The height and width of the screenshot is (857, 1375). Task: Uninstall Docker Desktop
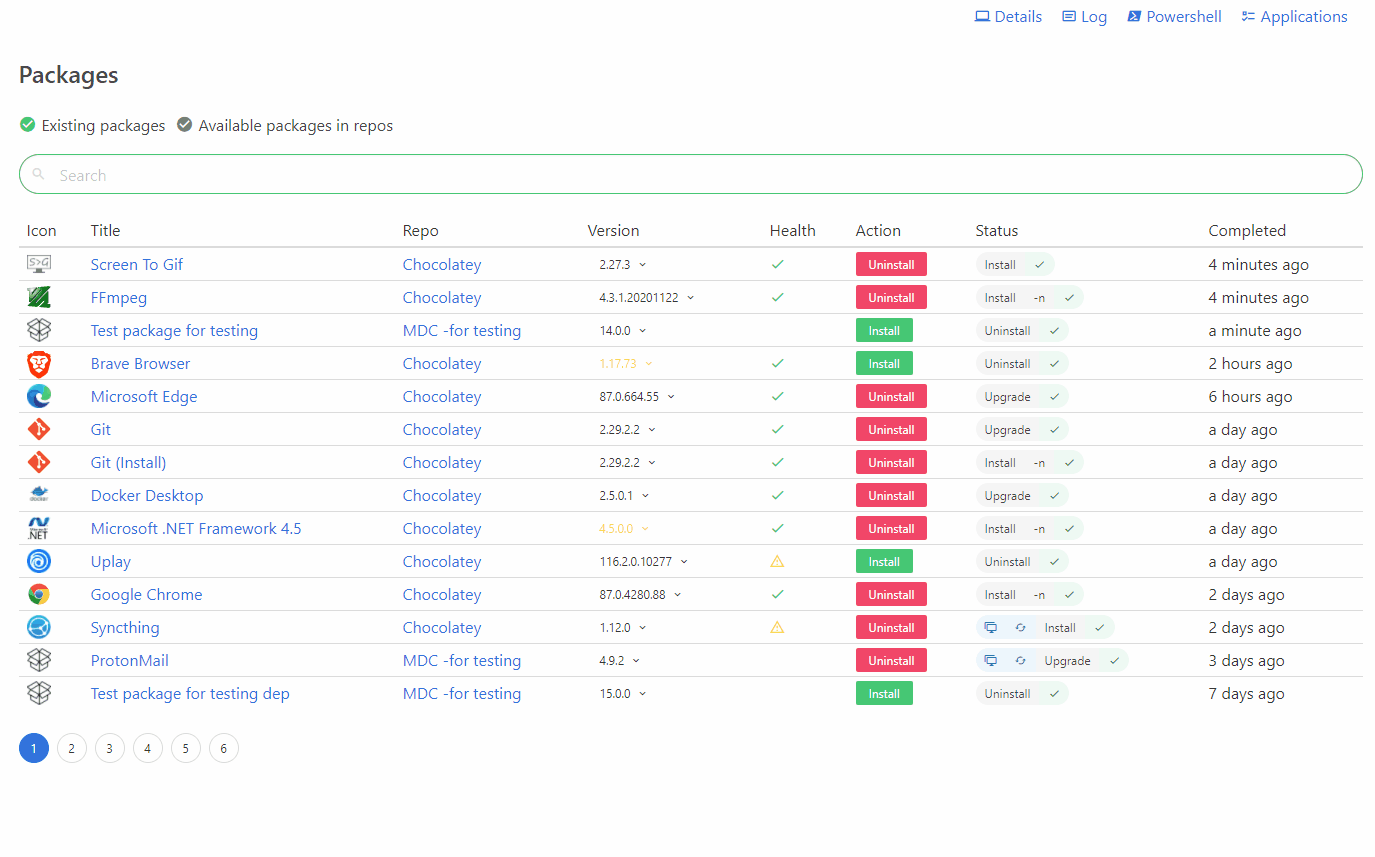point(891,495)
